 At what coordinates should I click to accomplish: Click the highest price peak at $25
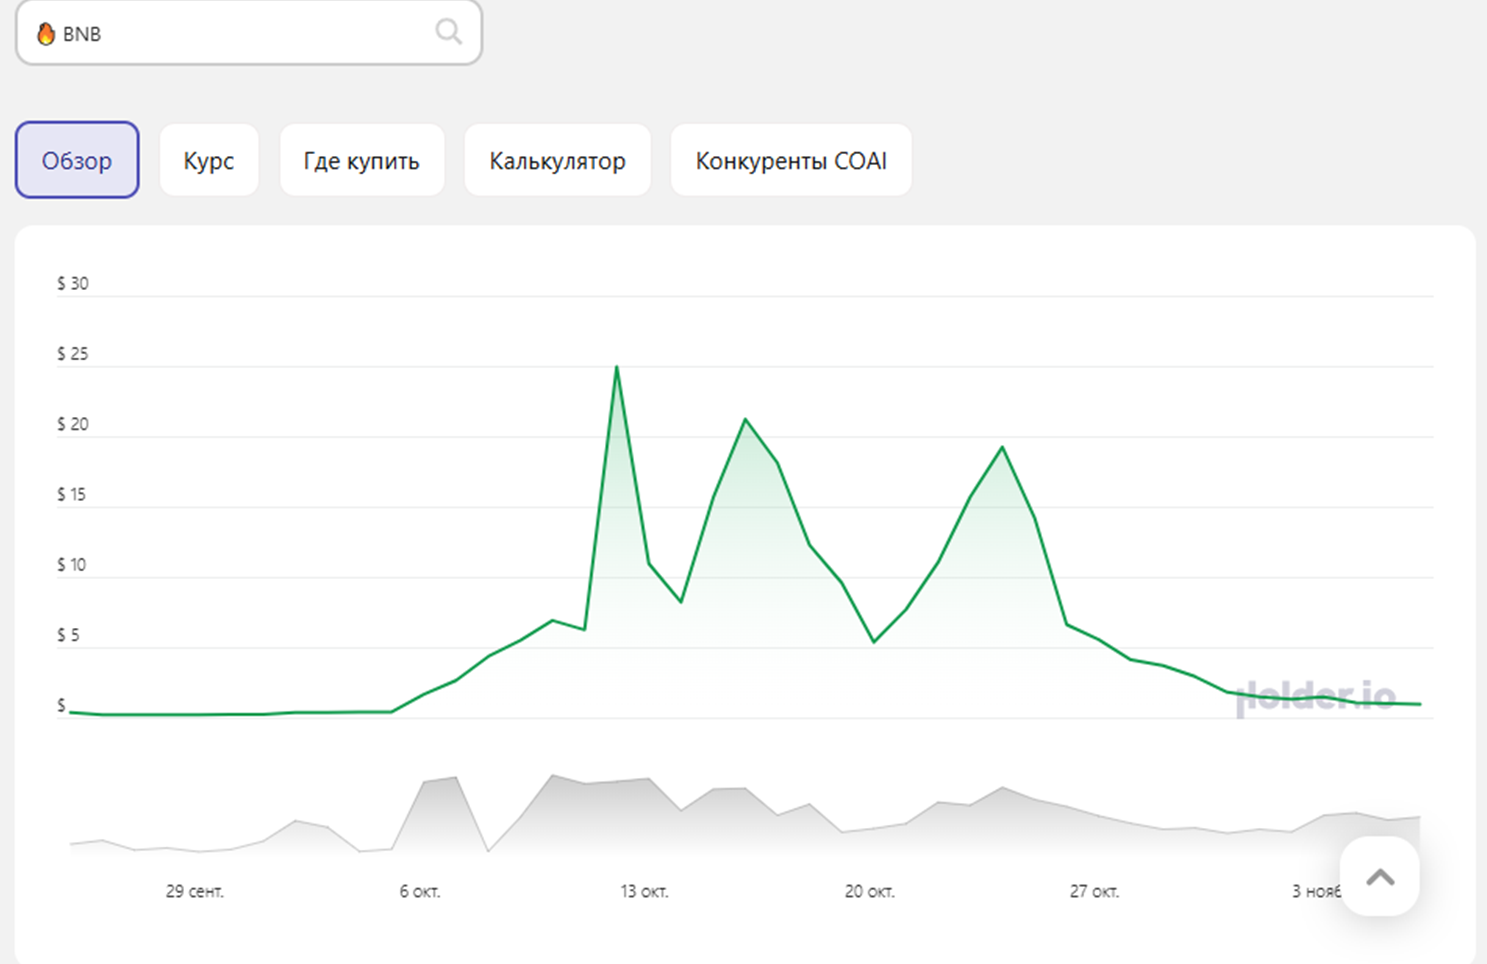tap(617, 368)
